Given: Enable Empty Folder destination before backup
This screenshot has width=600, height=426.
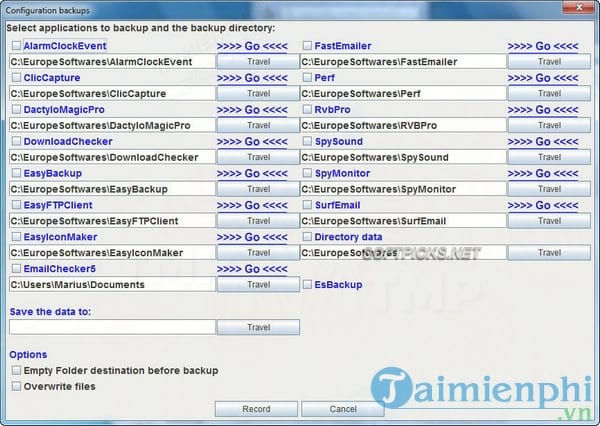Looking at the screenshot, I should (16, 370).
